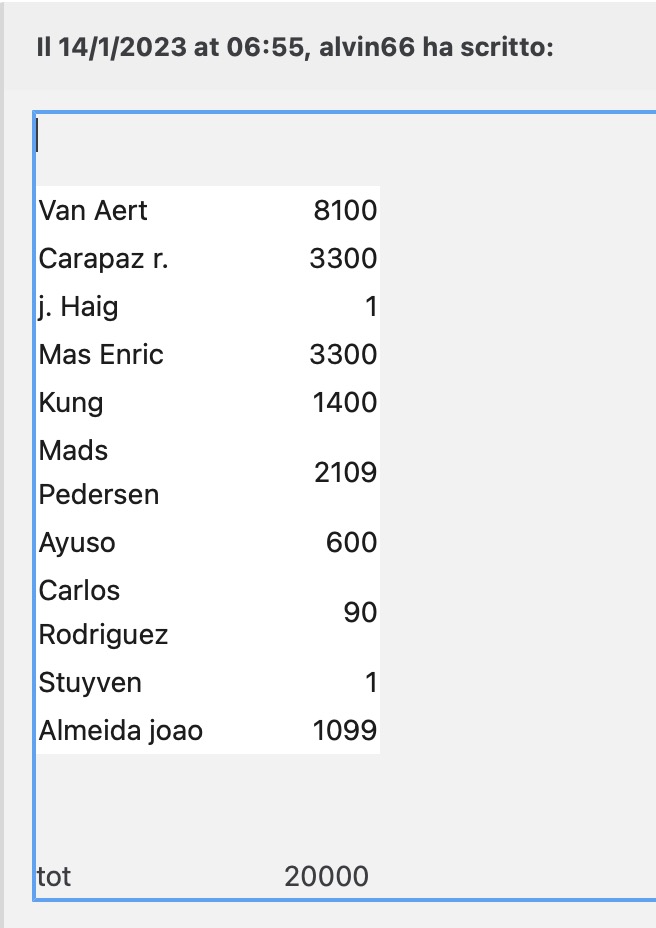Screen dimensions: 656x928
Task: Click the 20000 total value
Action: (x=327, y=877)
